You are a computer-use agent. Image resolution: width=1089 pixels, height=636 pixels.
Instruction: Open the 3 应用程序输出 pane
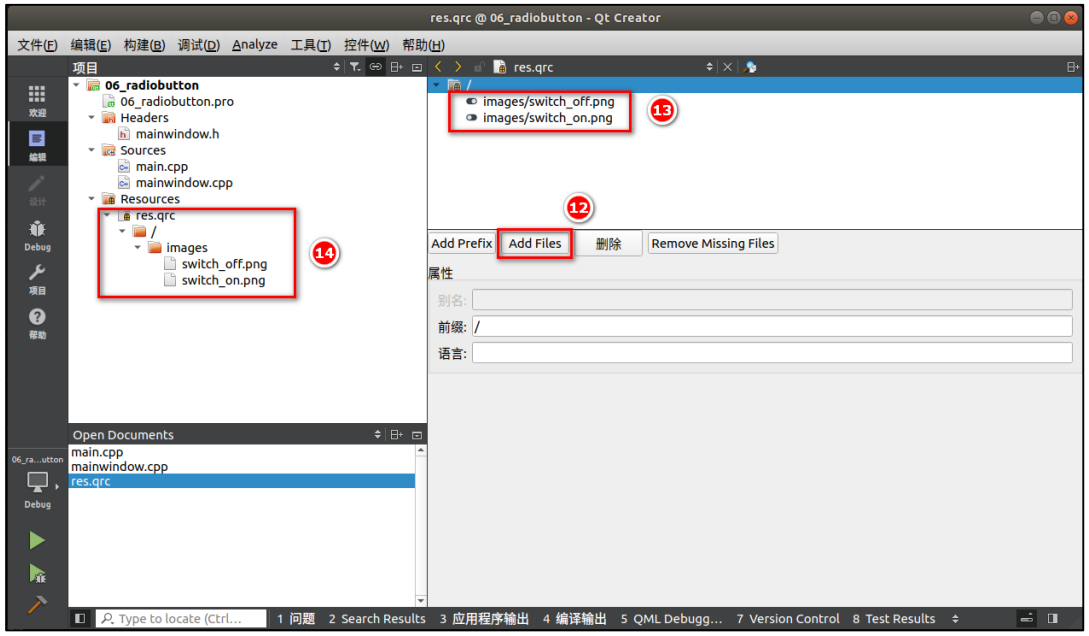(x=484, y=618)
